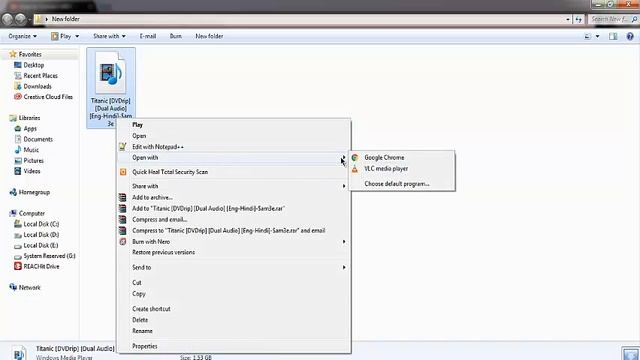Click the Help question mark icon
Screen dimensions: 640x360
pos(630,36)
